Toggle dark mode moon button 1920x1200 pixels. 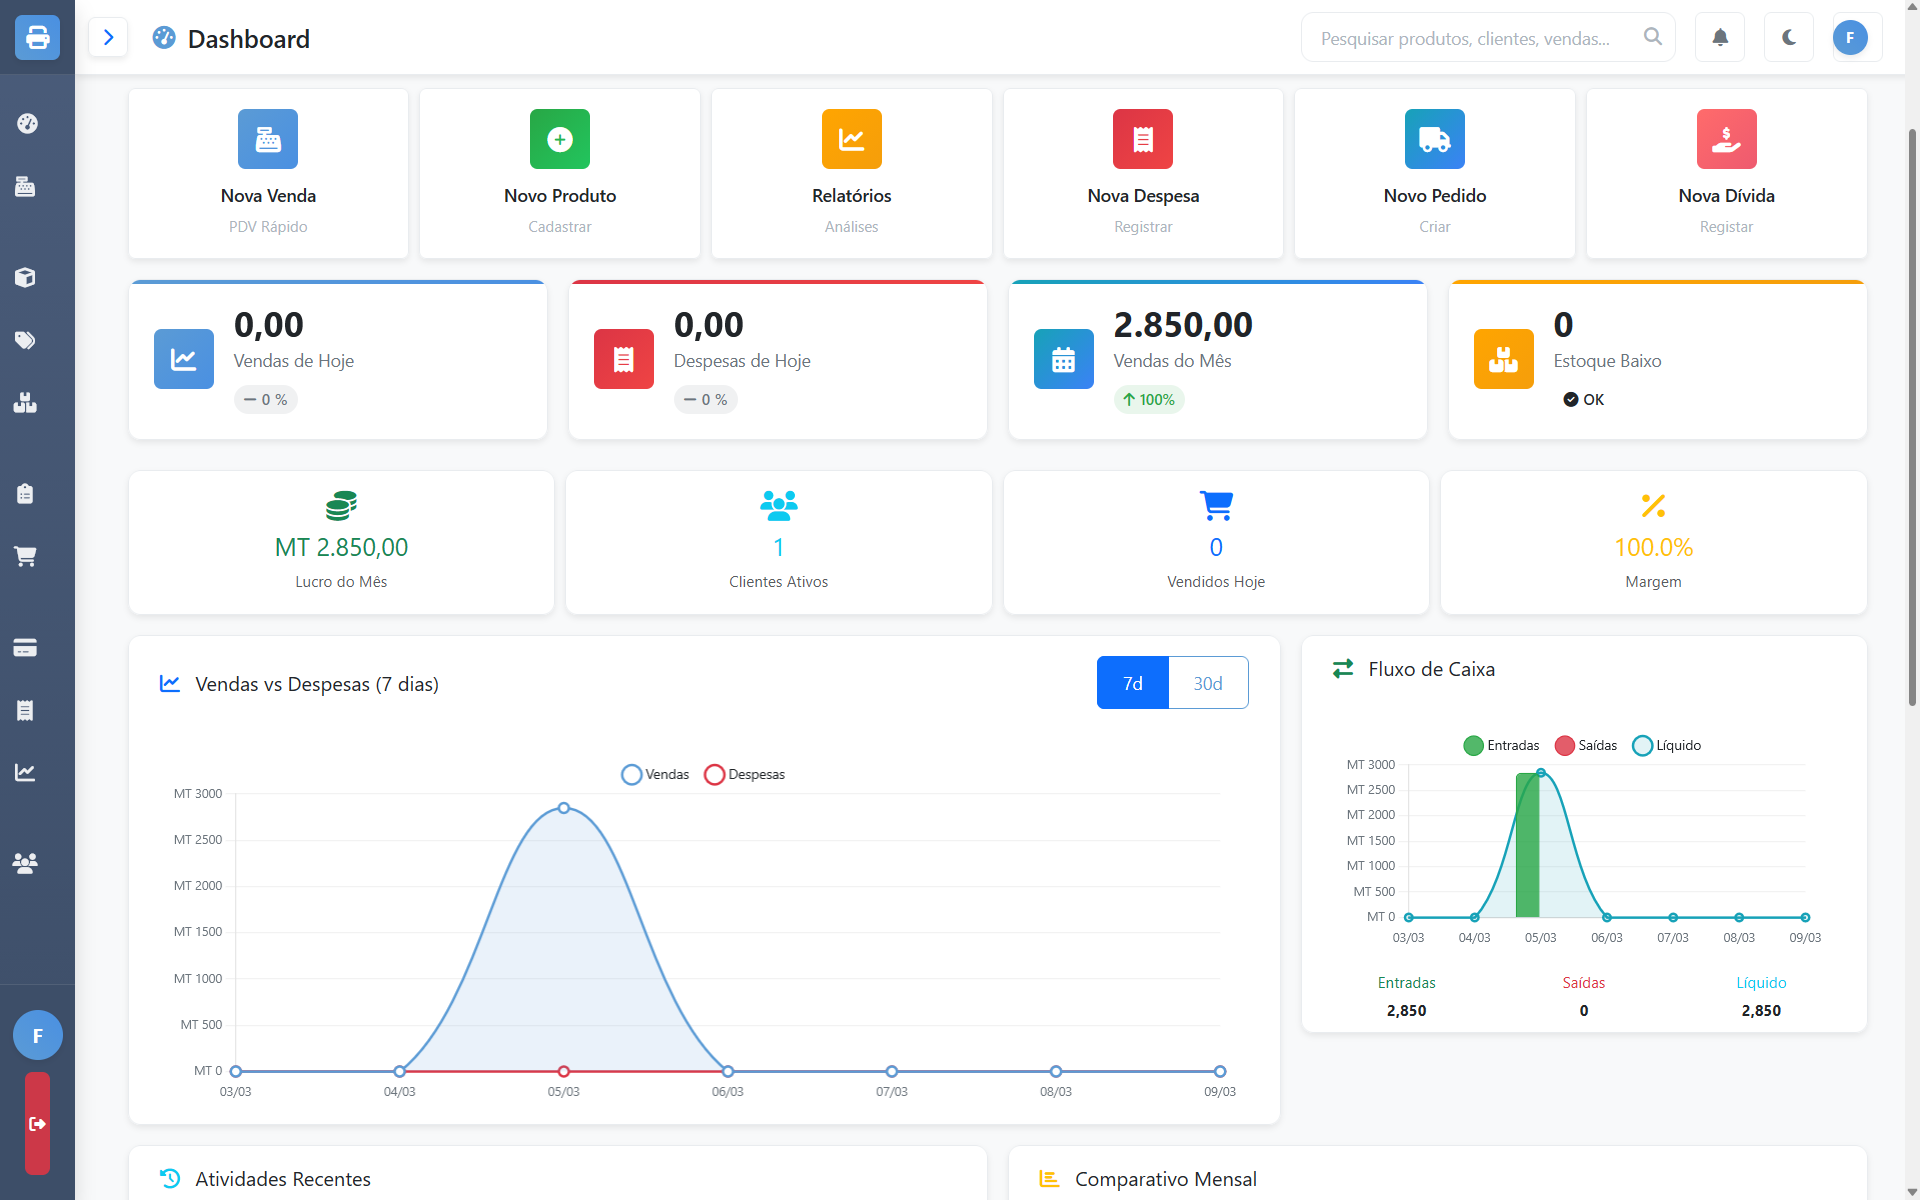coord(1789,38)
